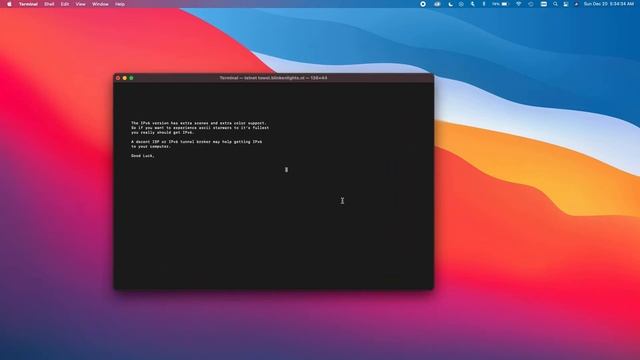Close the Terminal window with red button

pos(118,78)
